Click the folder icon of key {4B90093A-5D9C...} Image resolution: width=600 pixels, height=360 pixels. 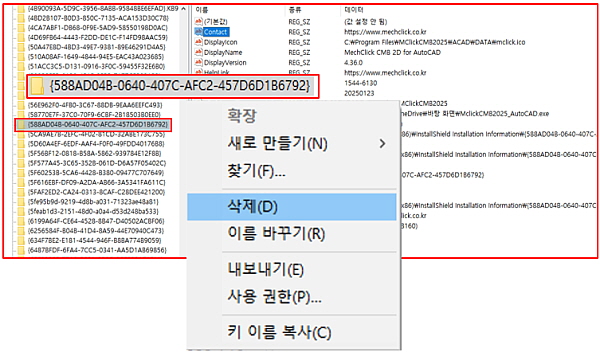point(21,9)
